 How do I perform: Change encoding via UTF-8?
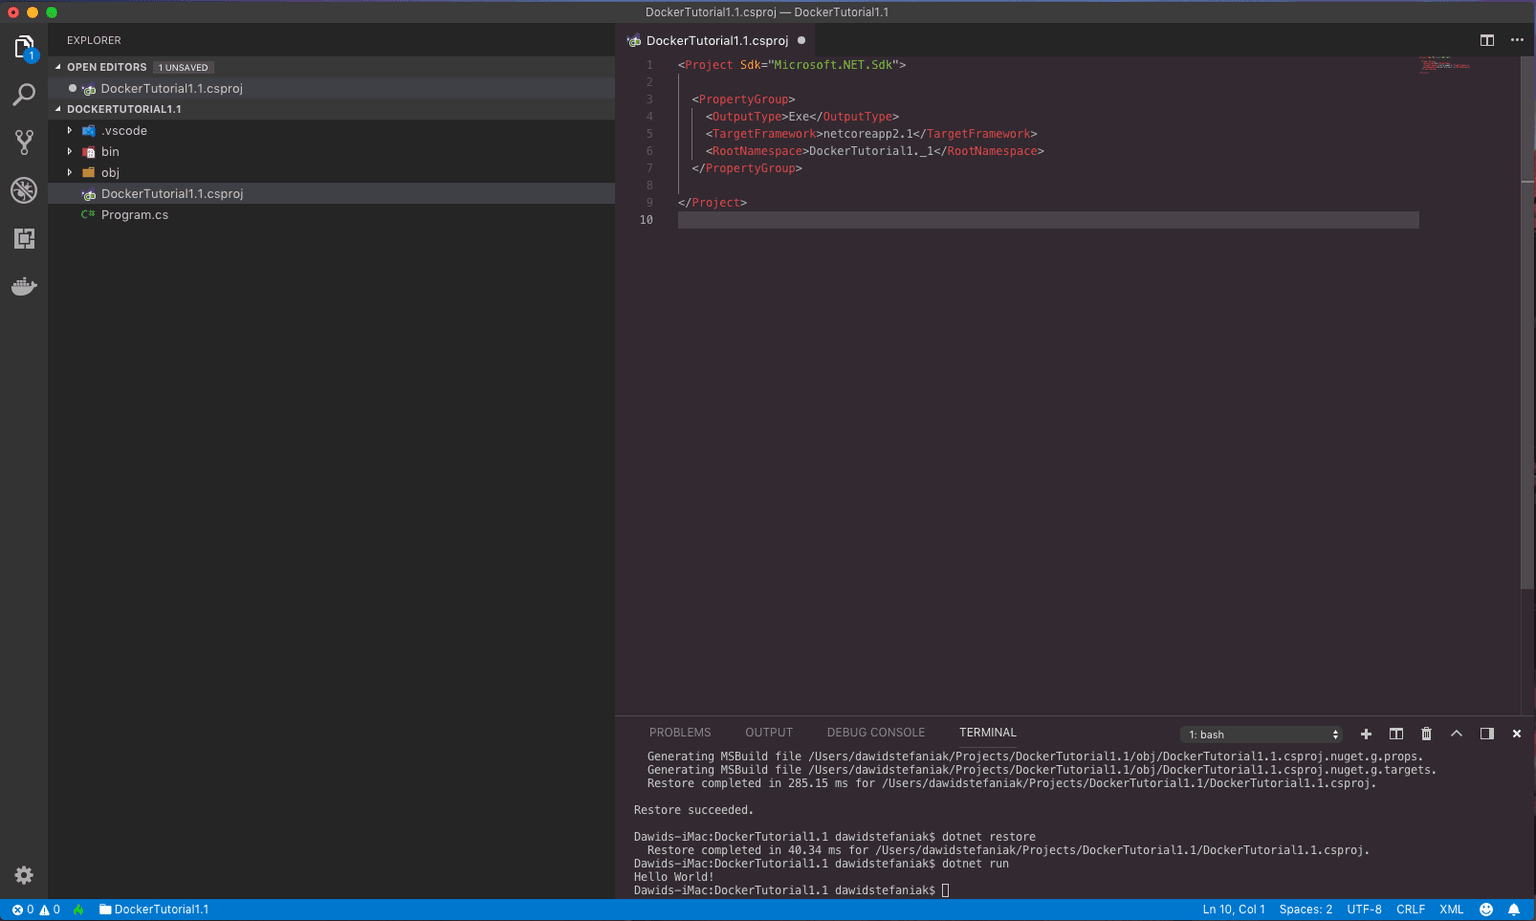(x=1364, y=910)
